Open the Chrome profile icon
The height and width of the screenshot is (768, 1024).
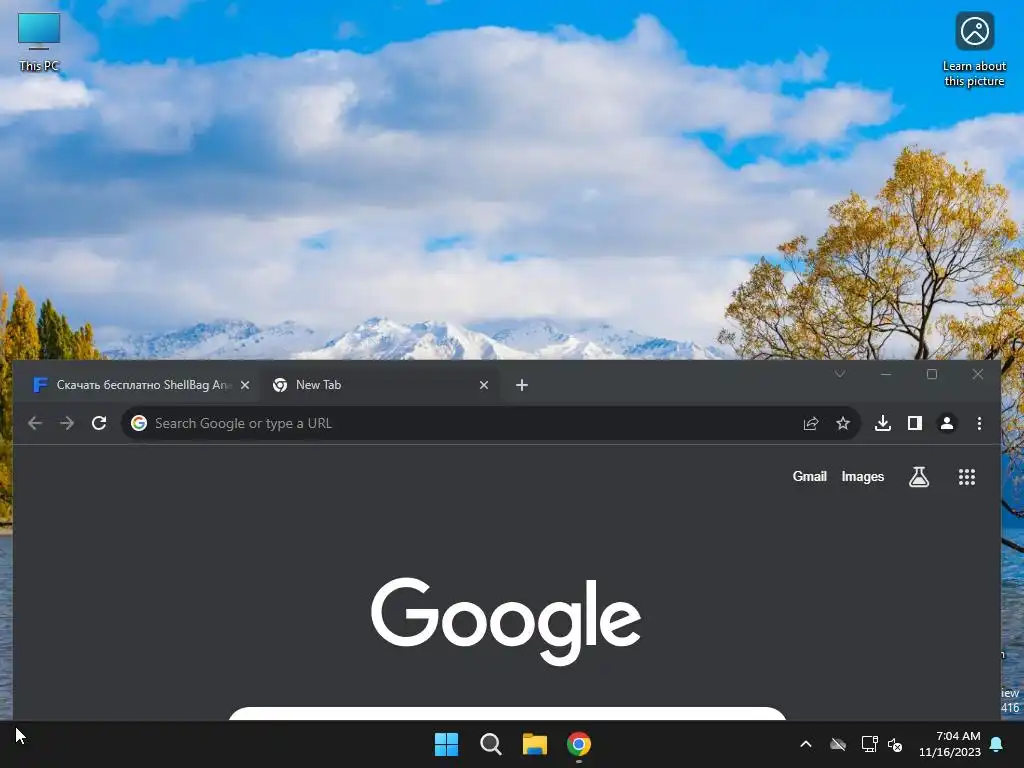coord(946,423)
